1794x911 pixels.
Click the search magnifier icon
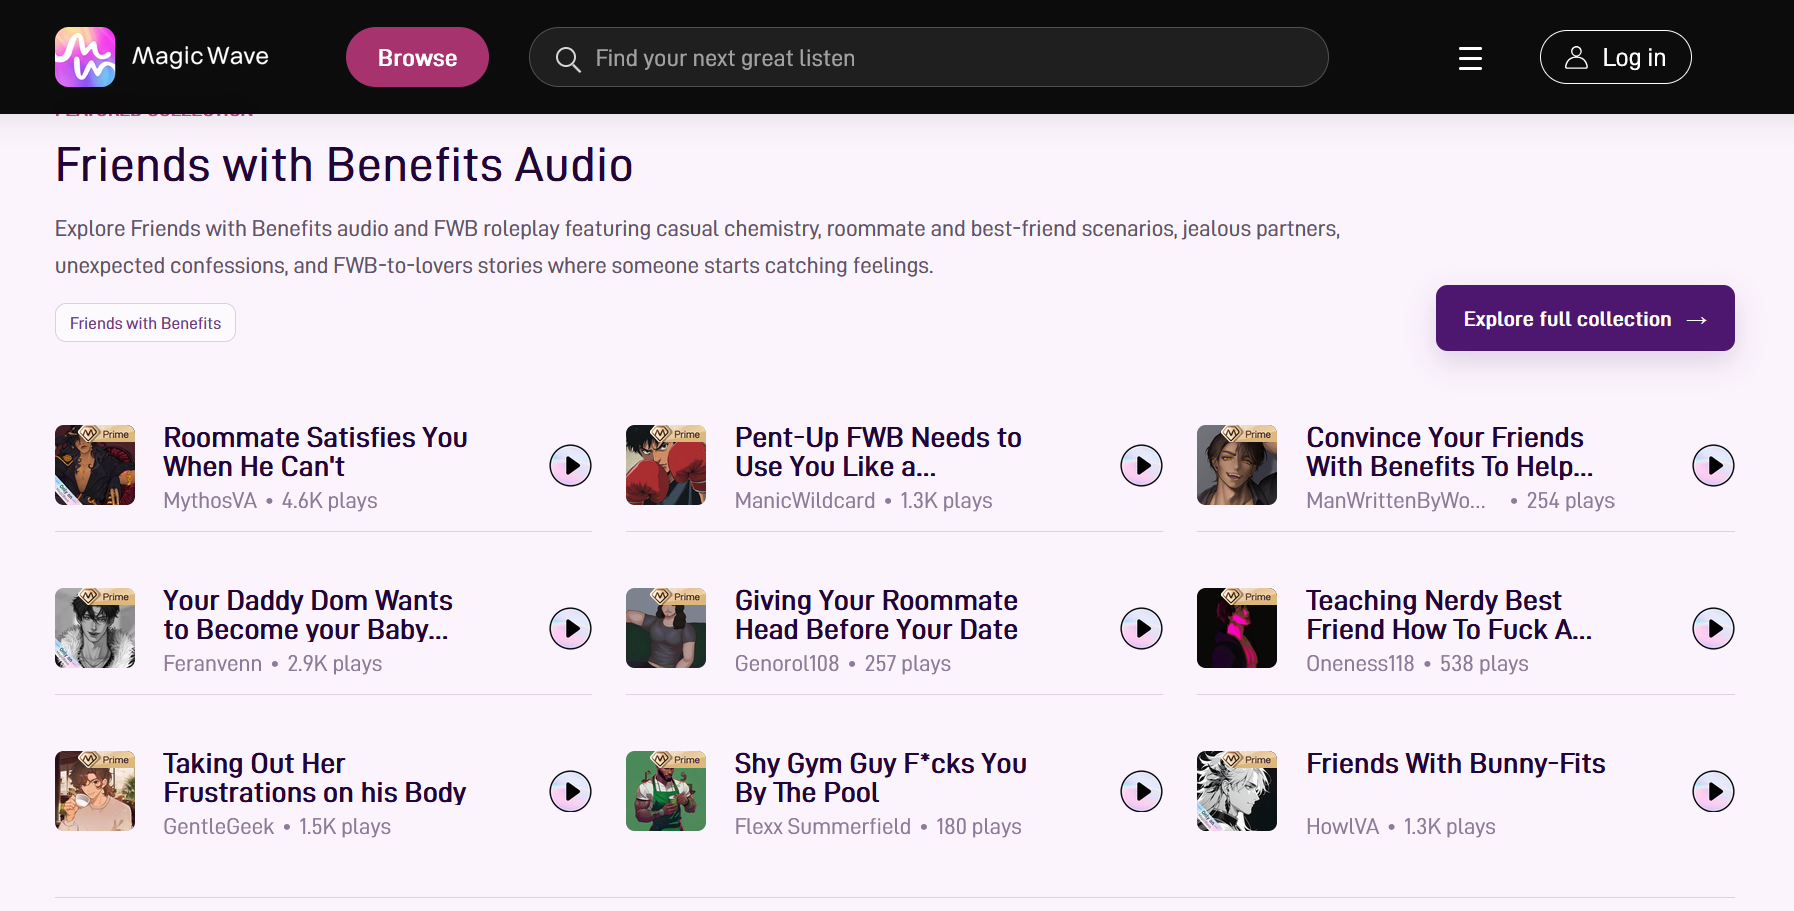point(568,59)
